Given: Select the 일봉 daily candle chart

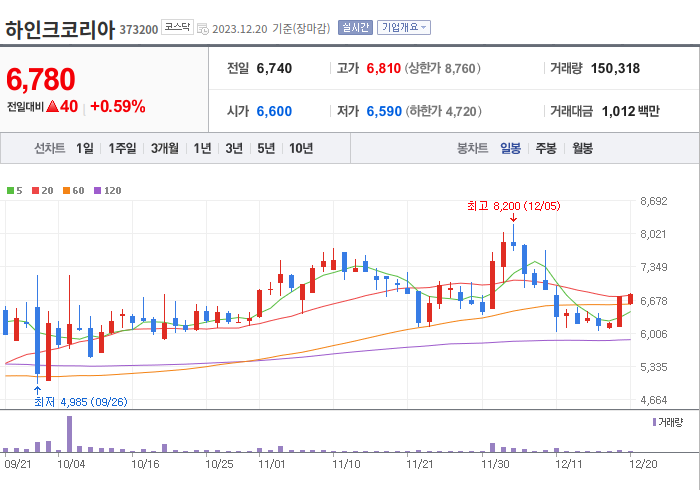Looking at the screenshot, I should pos(510,148).
